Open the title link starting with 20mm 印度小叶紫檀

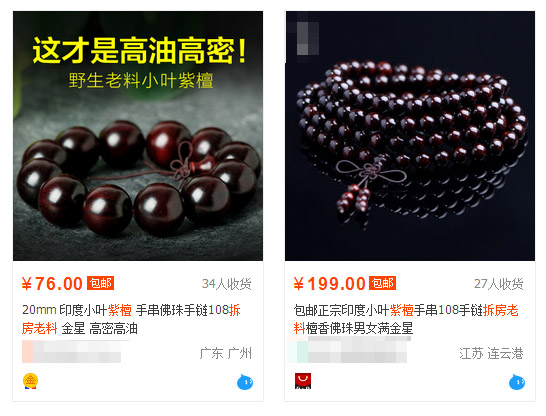131,319
